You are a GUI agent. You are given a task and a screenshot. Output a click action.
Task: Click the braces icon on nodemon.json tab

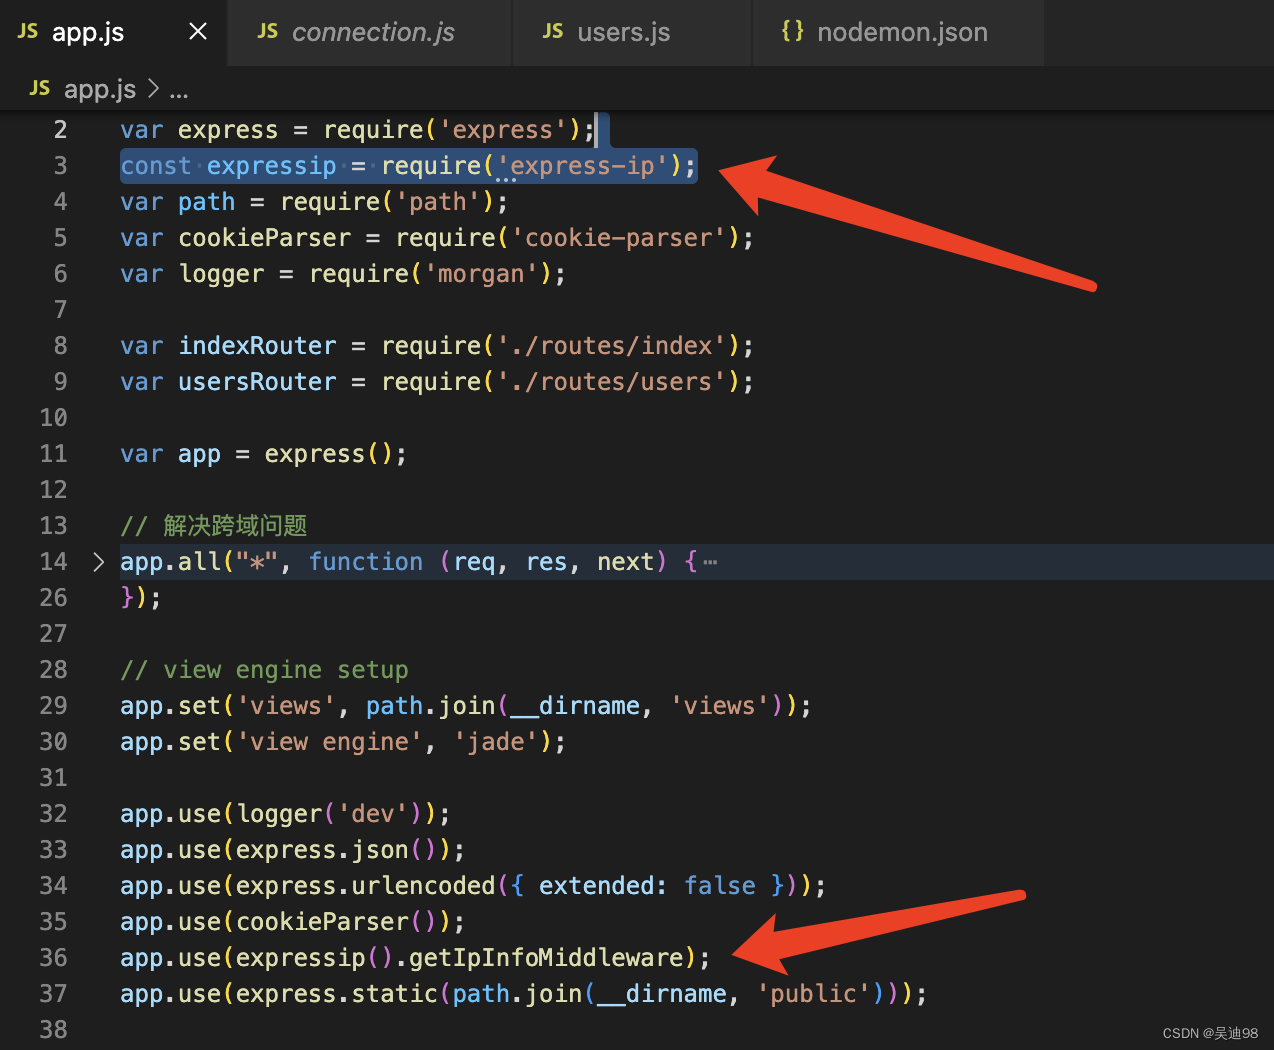pos(793,31)
